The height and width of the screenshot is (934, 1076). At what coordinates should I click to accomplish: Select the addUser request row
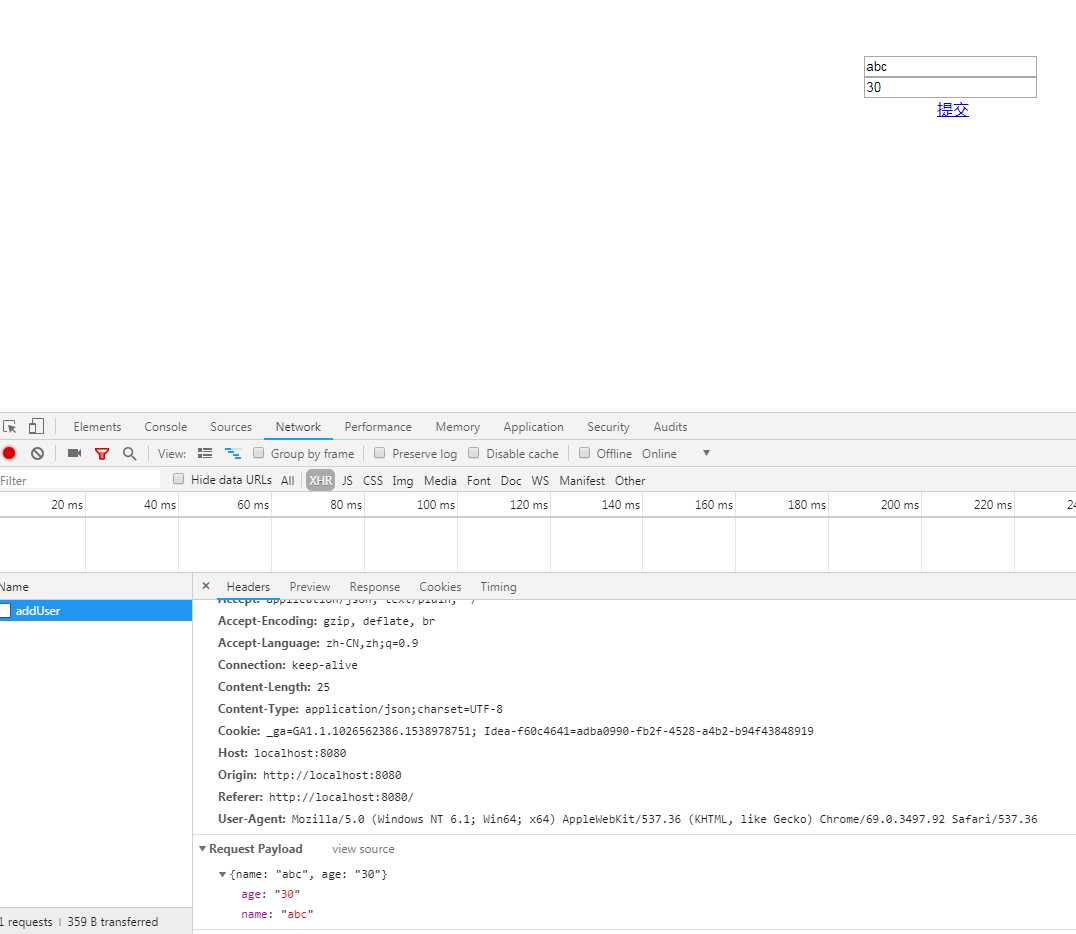point(96,610)
